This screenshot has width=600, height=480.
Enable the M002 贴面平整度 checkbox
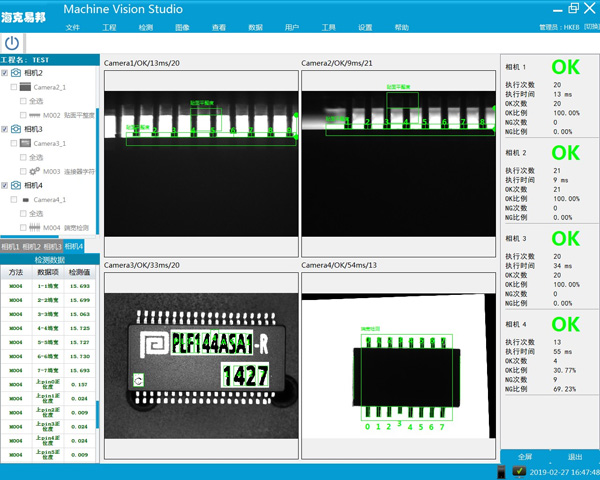pos(24,115)
